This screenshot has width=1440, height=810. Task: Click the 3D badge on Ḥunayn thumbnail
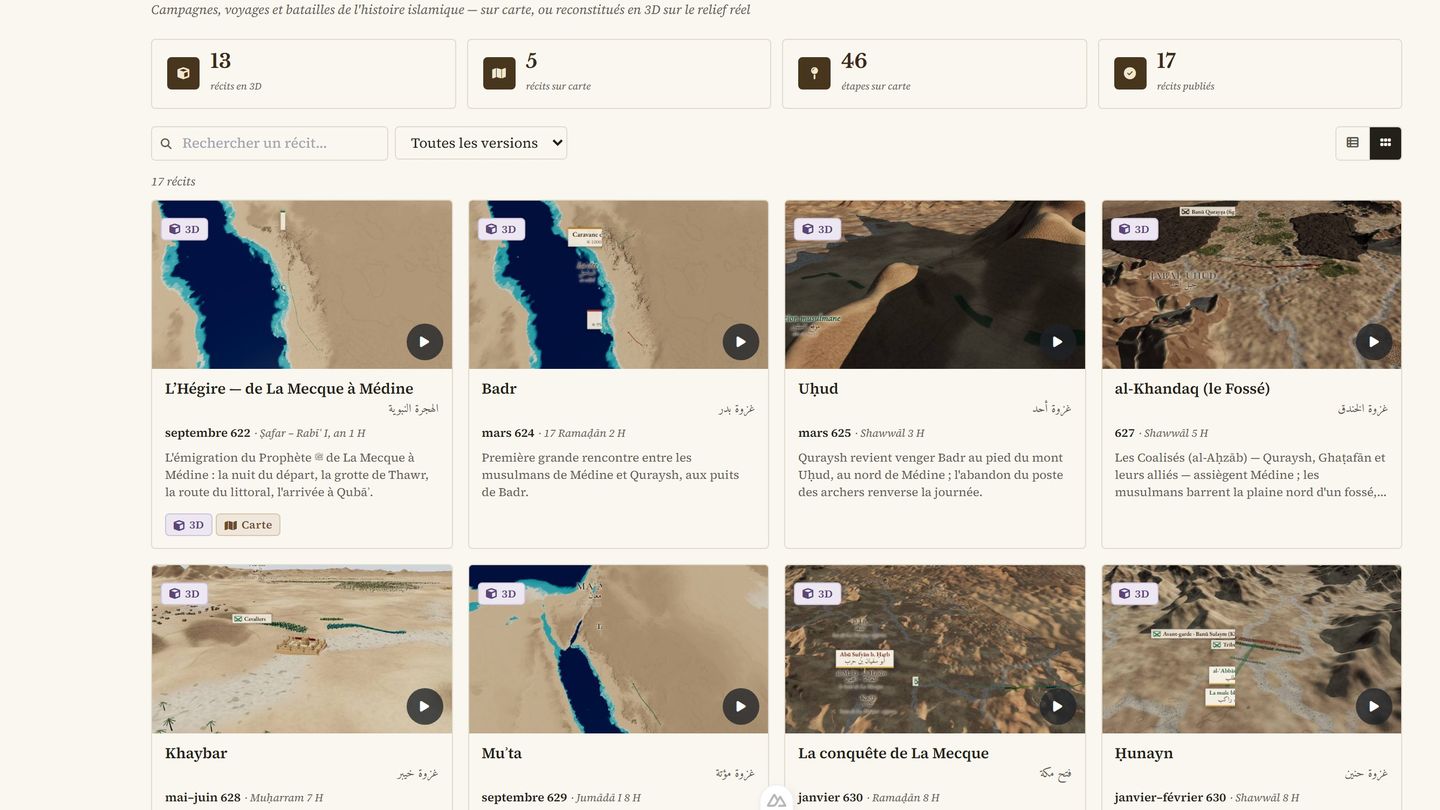tap(1134, 594)
